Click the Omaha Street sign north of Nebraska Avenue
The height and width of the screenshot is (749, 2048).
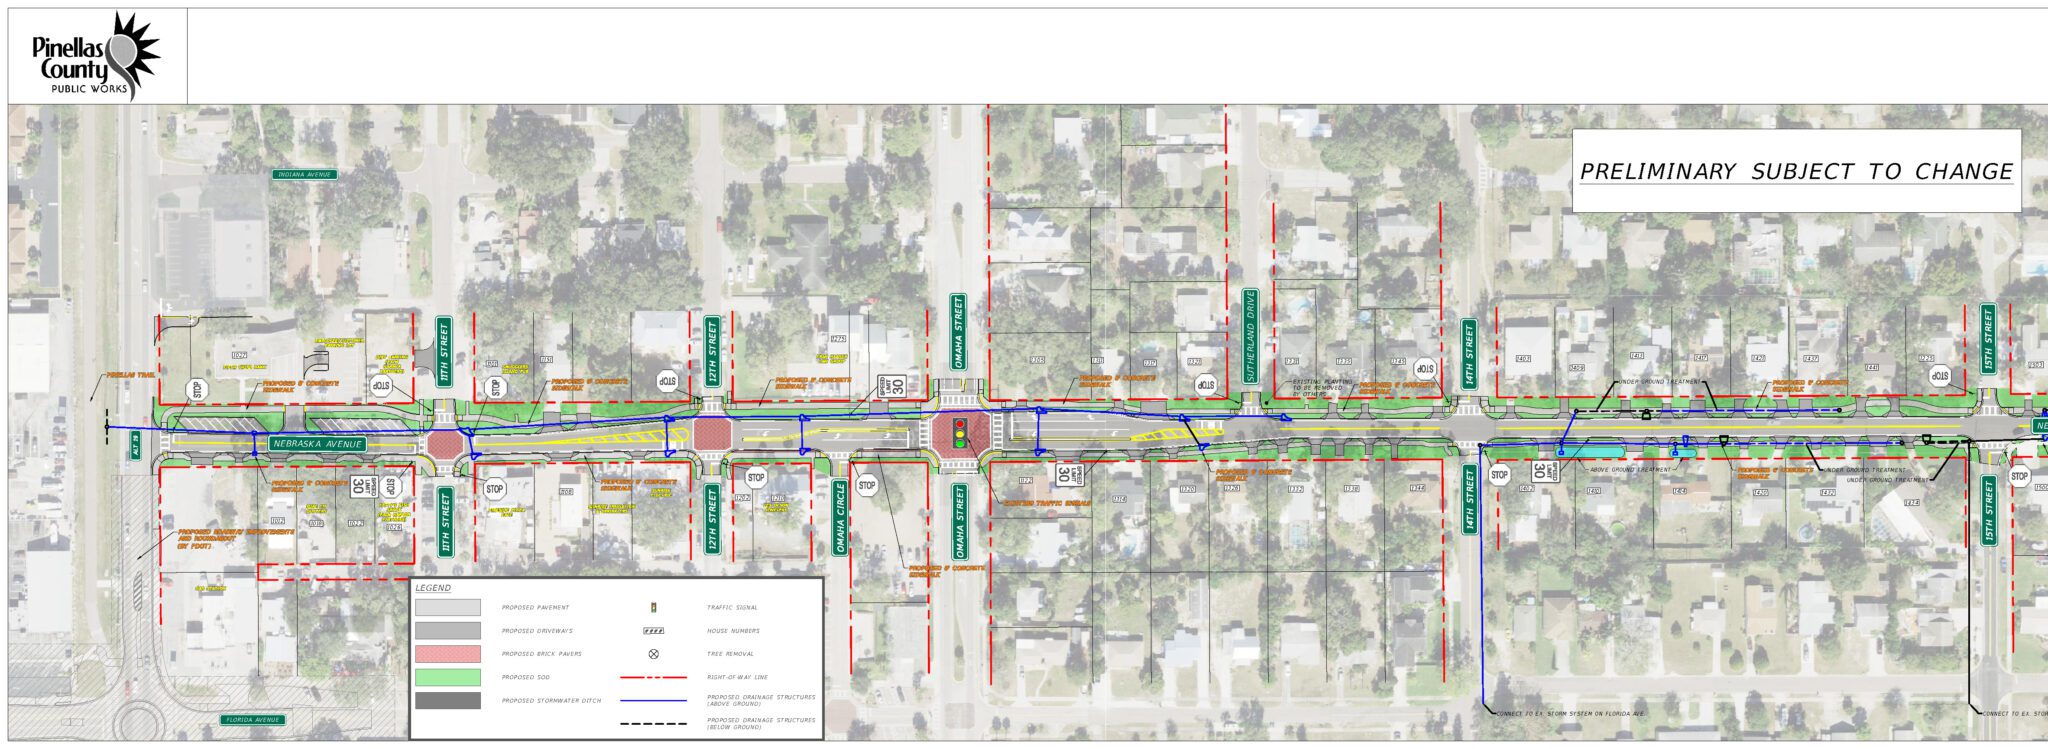pyautogui.click(x=959, y=333)
